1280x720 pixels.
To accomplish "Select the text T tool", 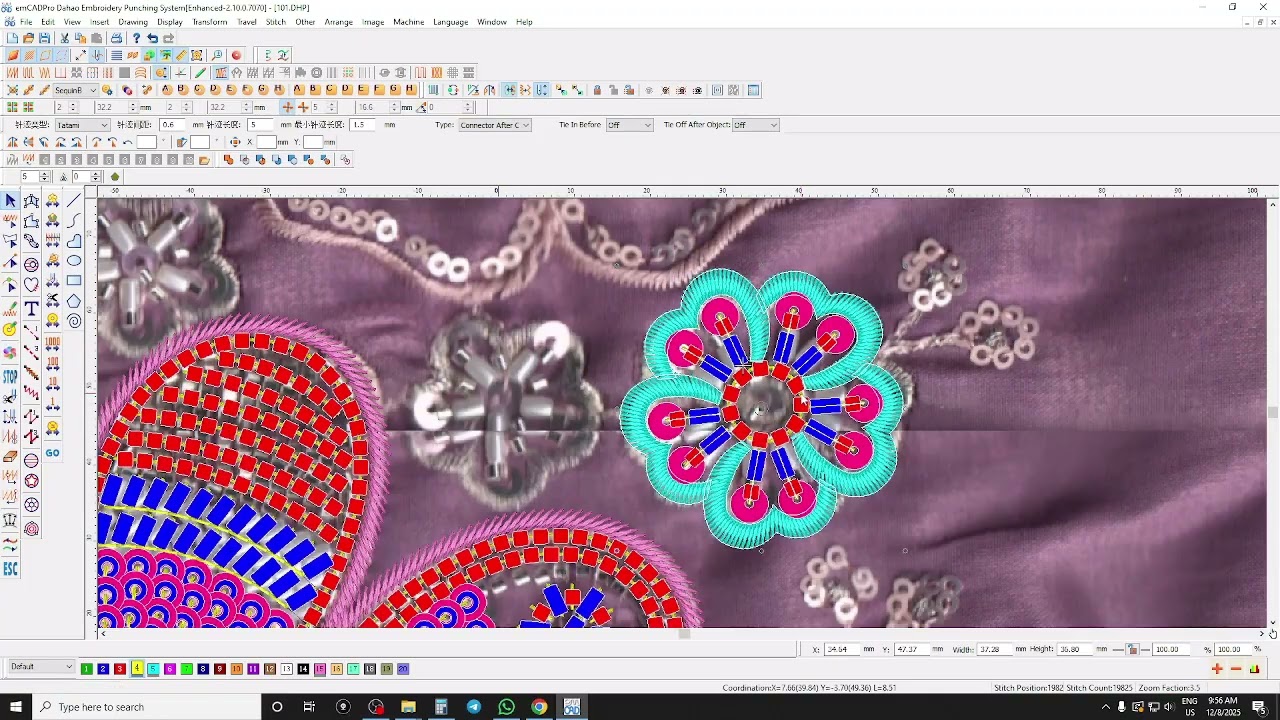I will click(x=32, y=307).
